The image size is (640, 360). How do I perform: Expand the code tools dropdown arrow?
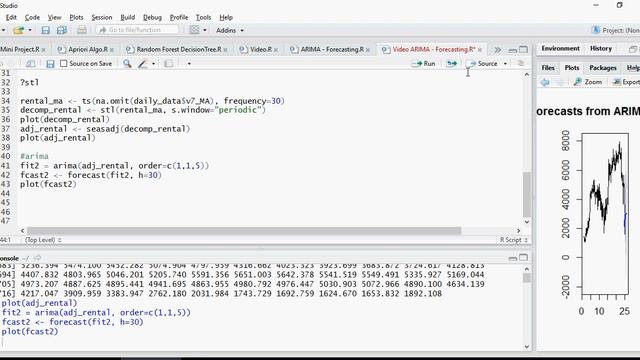(x=153, y=64)
